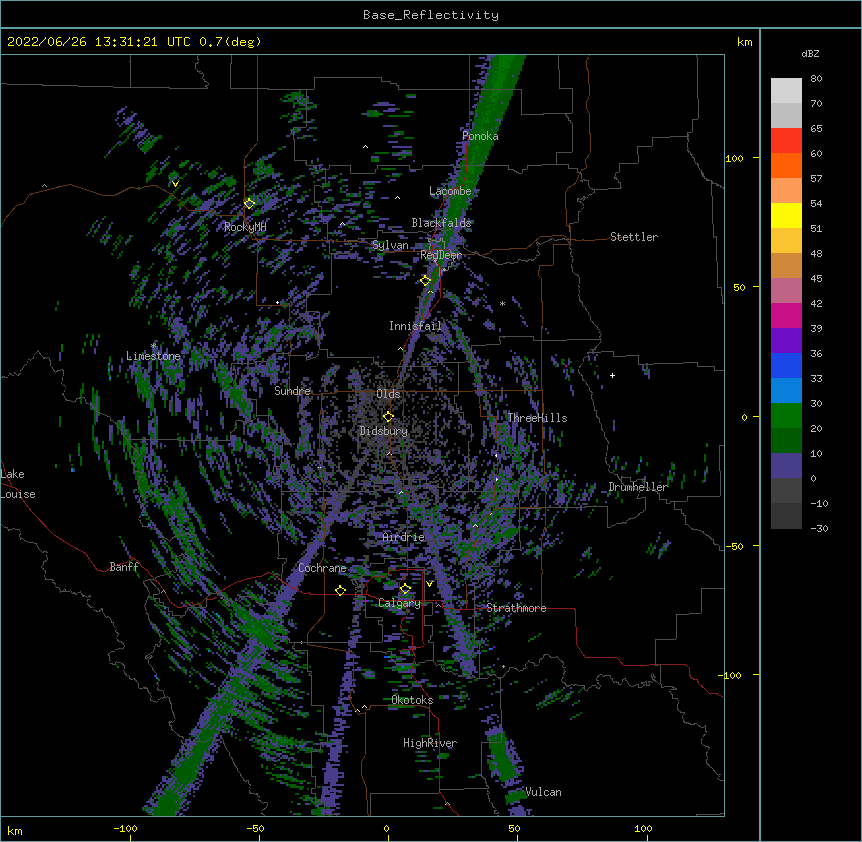
Task: Select the Calgary city label
Action: (x=399, y=603)
